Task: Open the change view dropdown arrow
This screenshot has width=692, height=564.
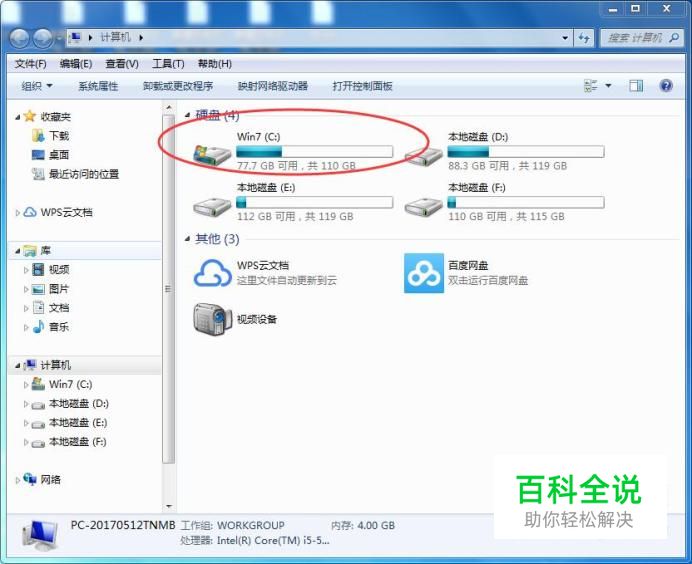Action: point(608,86)
